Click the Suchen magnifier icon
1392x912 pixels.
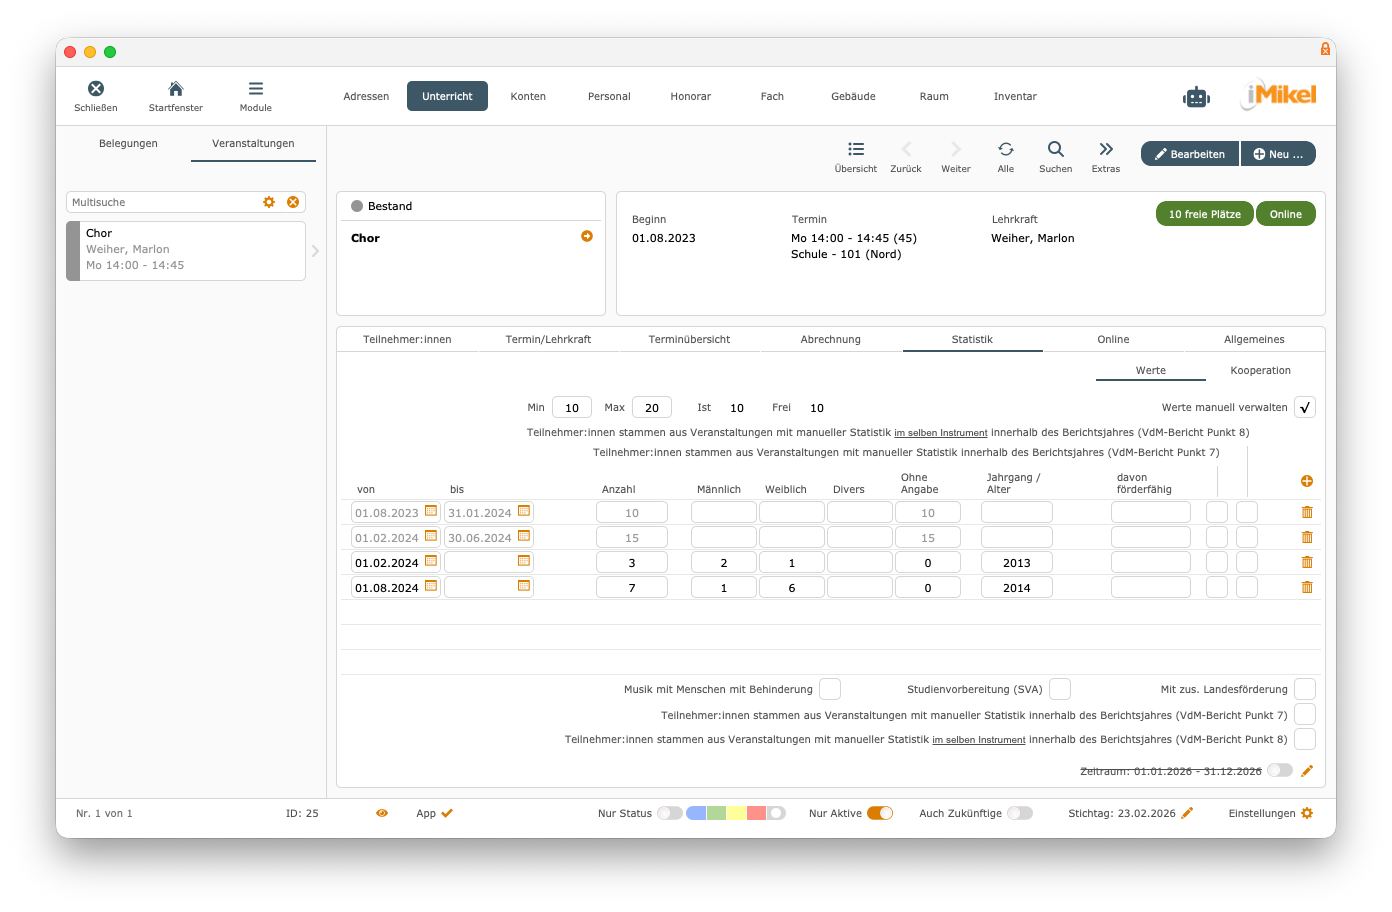tap(1055, 150)
